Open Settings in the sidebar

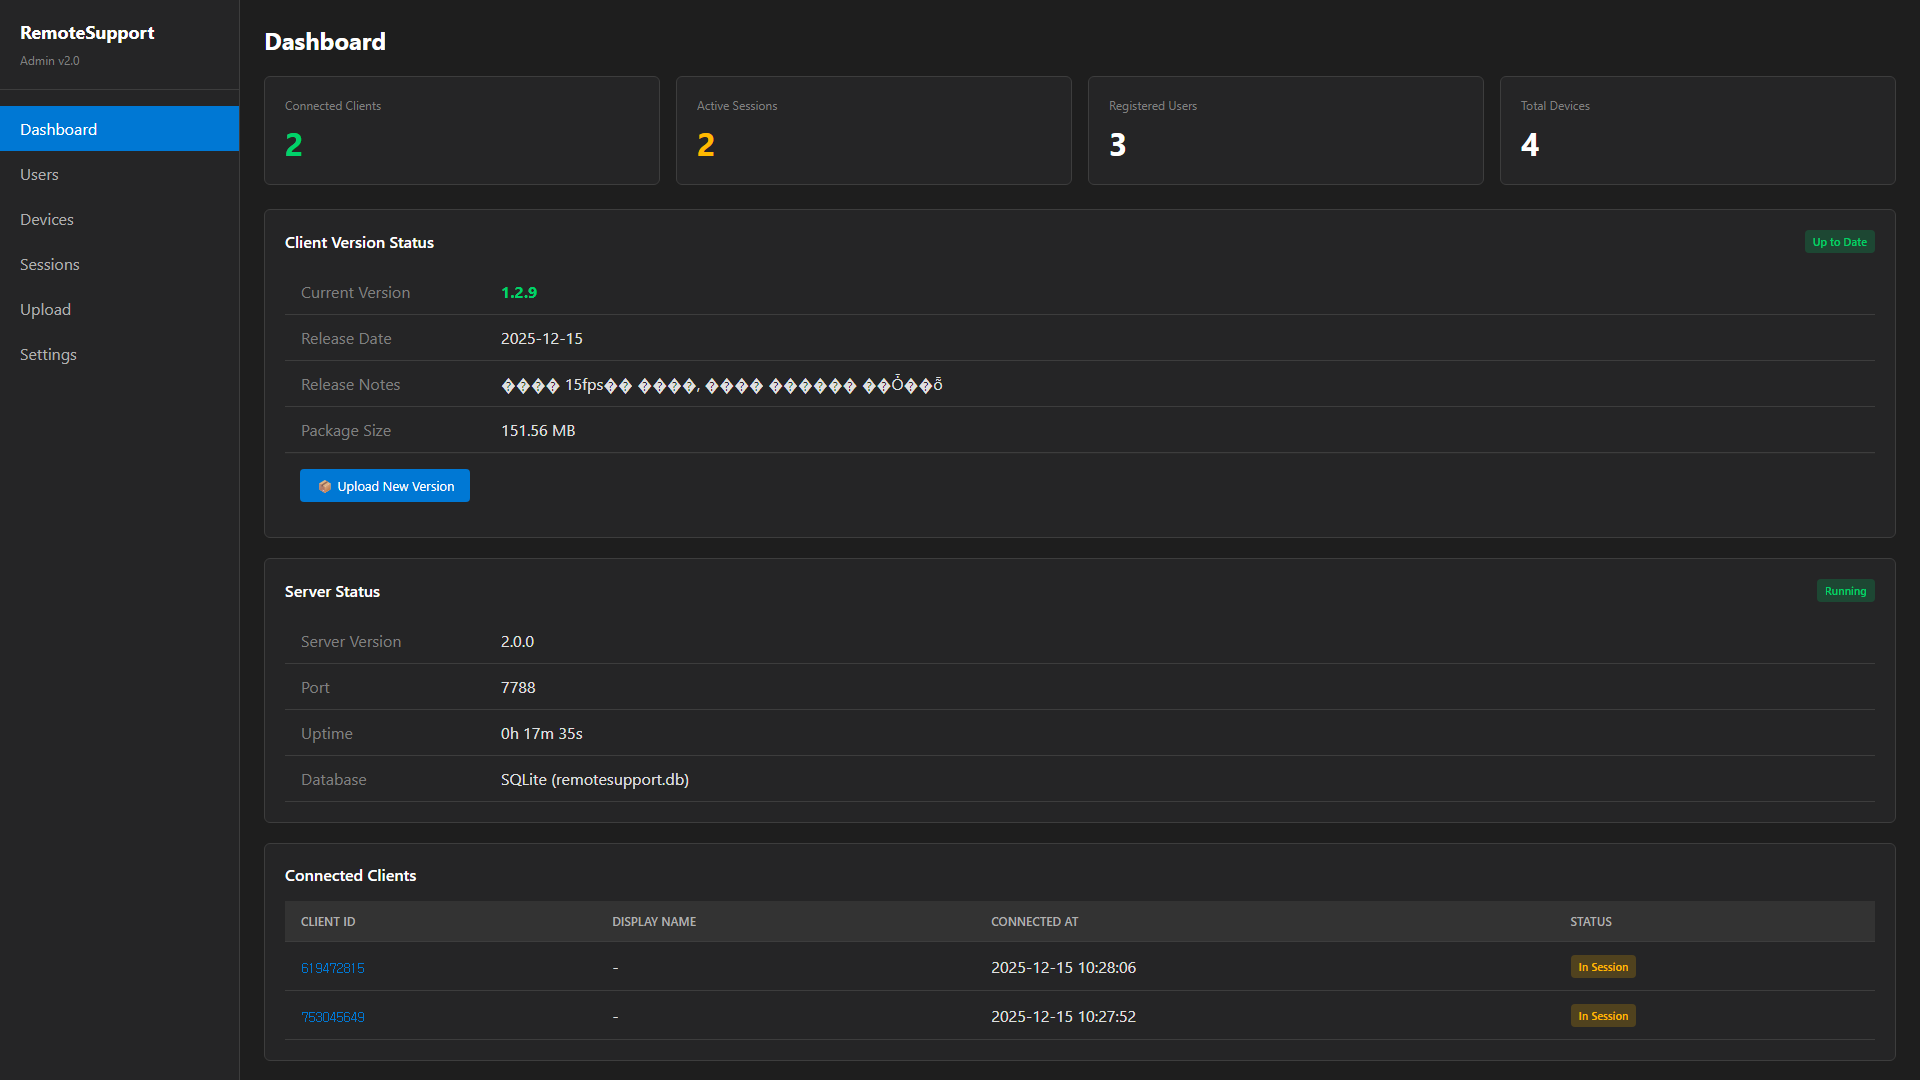pos(48,355)
